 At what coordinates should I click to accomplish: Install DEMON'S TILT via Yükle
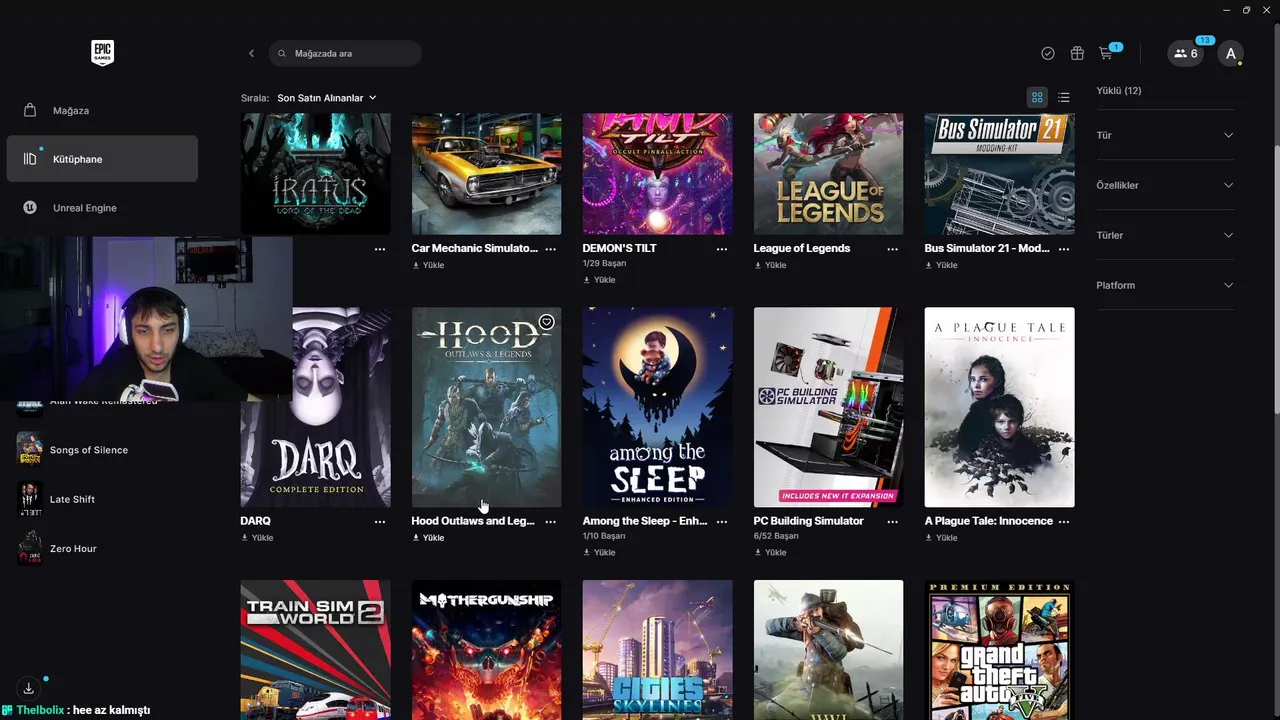coord(599,280)
